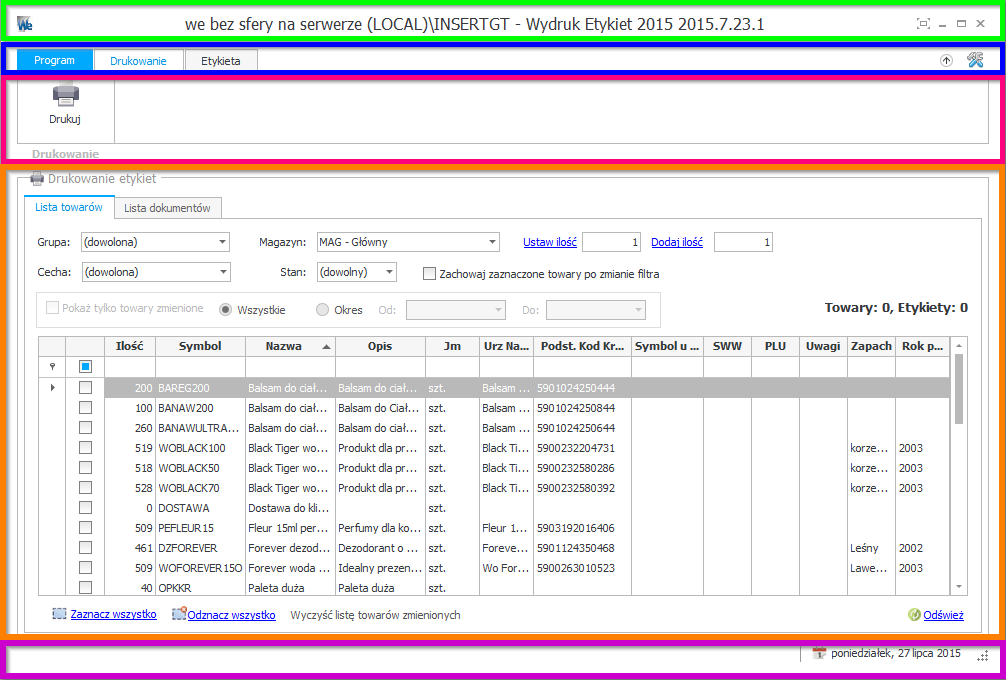Click the Dodaj ilość link
This screenshot has height=680, width=1006.
677,242
